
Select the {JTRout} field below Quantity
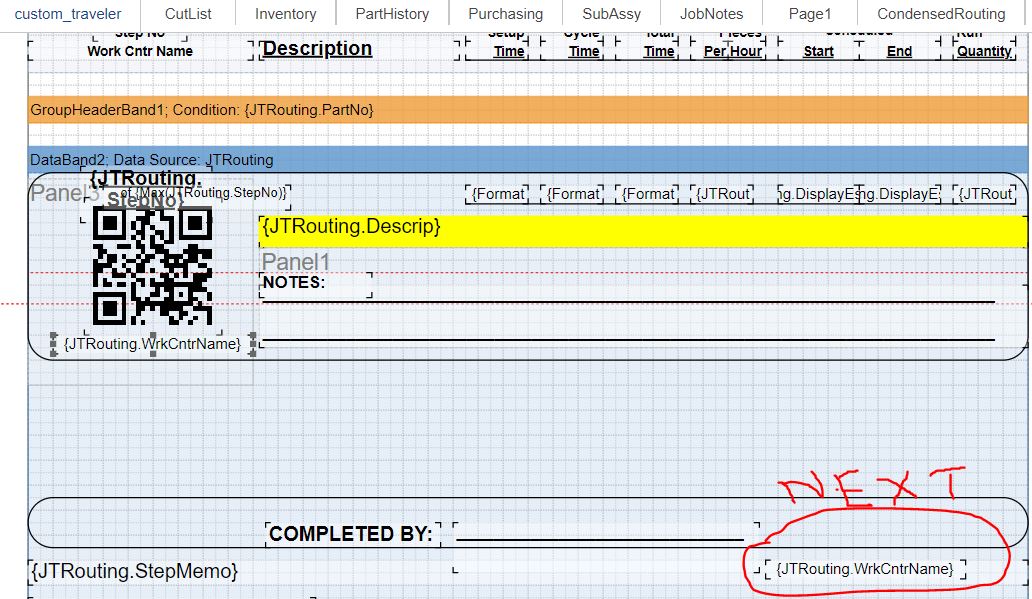985,194
